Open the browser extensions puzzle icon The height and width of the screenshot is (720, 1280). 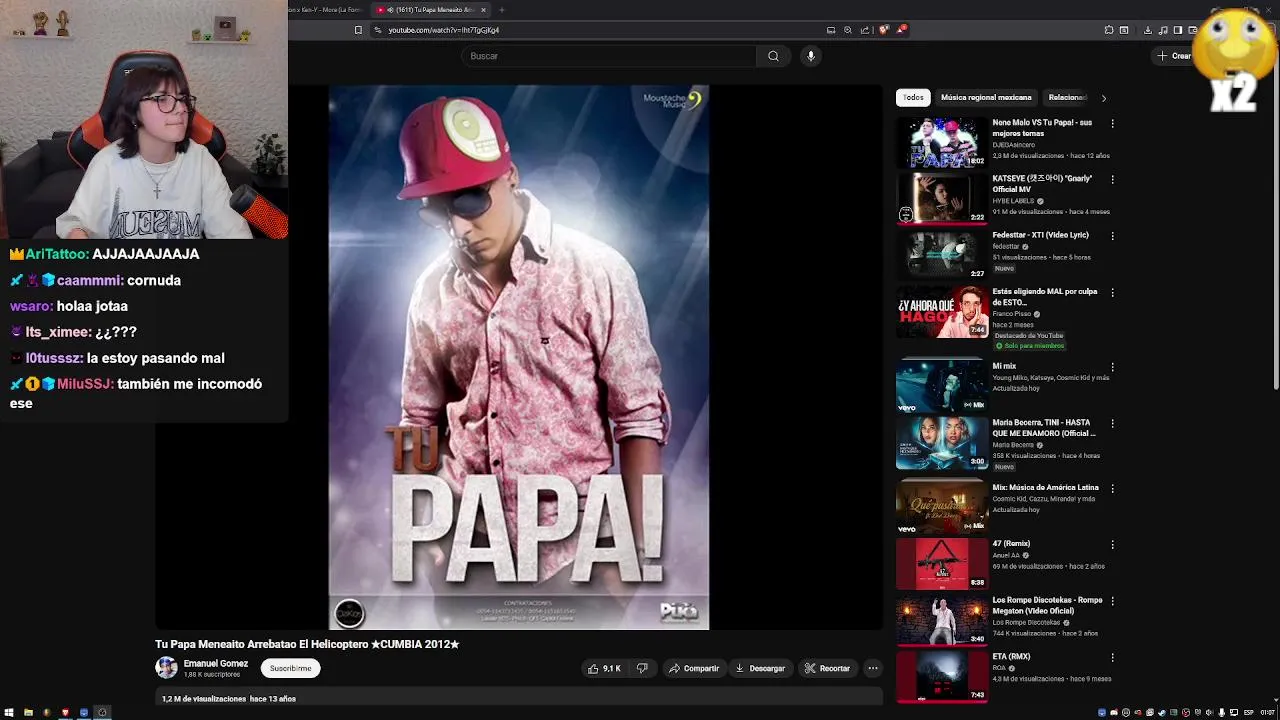point(1109,30)
